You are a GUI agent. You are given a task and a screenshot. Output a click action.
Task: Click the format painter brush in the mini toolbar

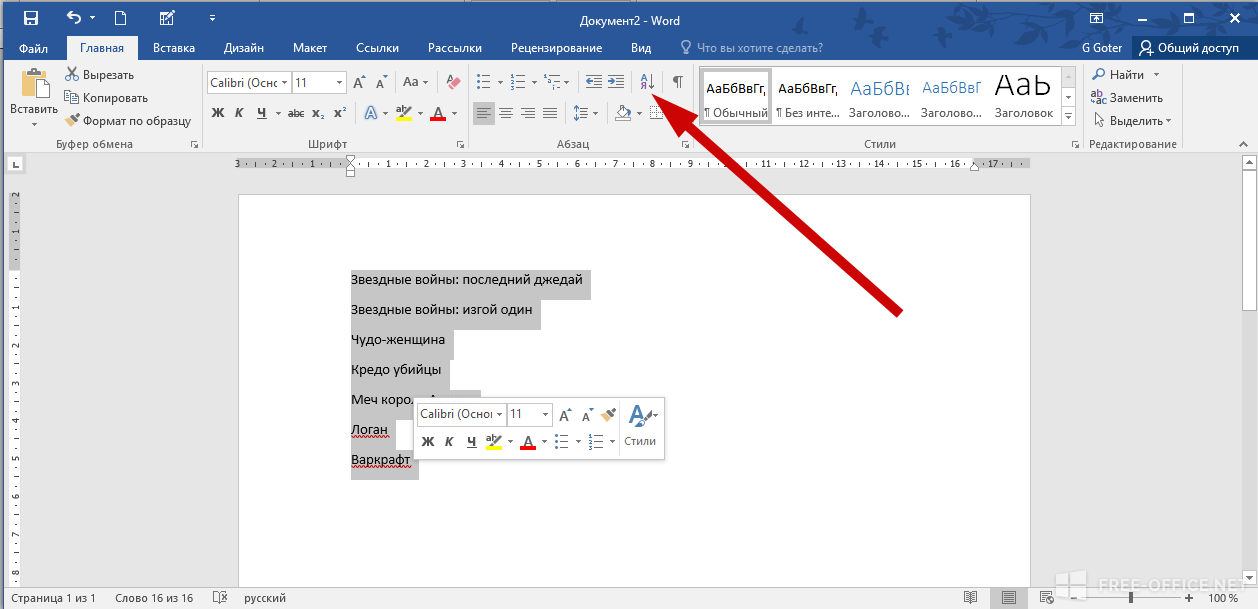pyautogui.click(x=608, y=414)
